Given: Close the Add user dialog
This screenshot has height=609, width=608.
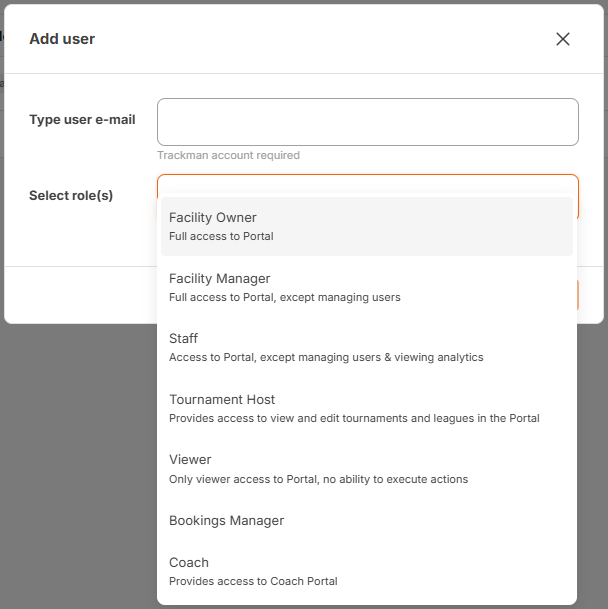Looking at the screenshot, I should [x=563, y=39].
